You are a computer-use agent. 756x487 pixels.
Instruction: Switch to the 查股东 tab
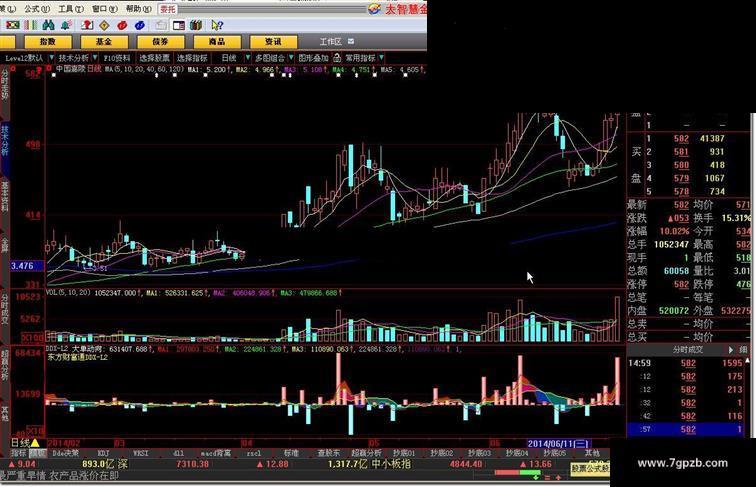[x=329, y=453]
